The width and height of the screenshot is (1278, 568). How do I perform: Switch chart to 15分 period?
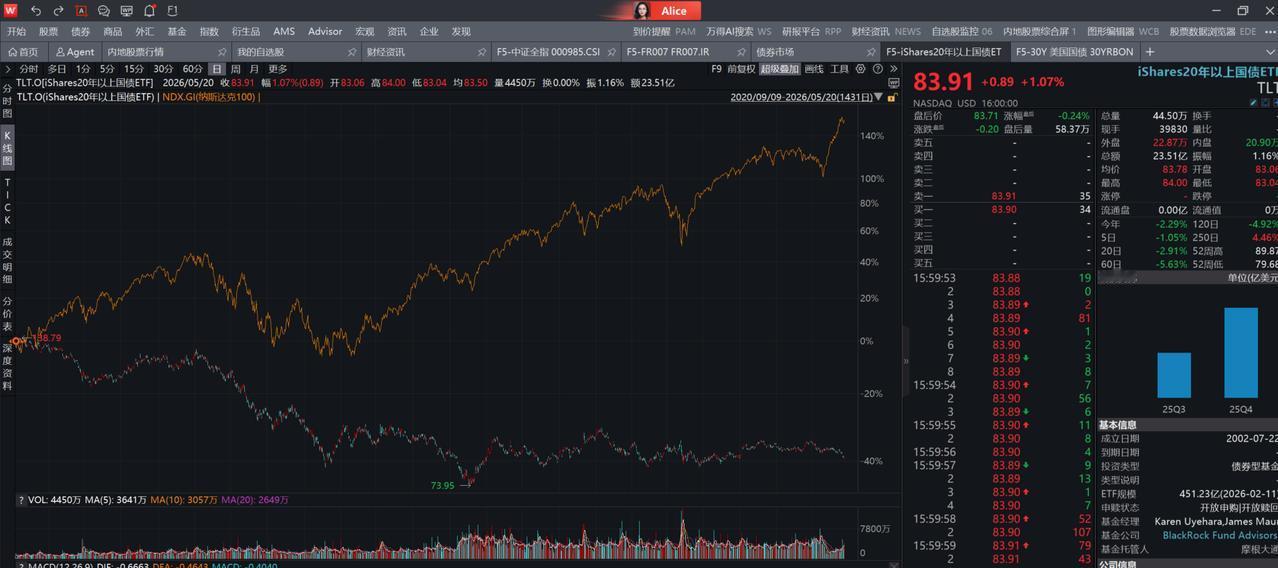(x=134, y=69)
